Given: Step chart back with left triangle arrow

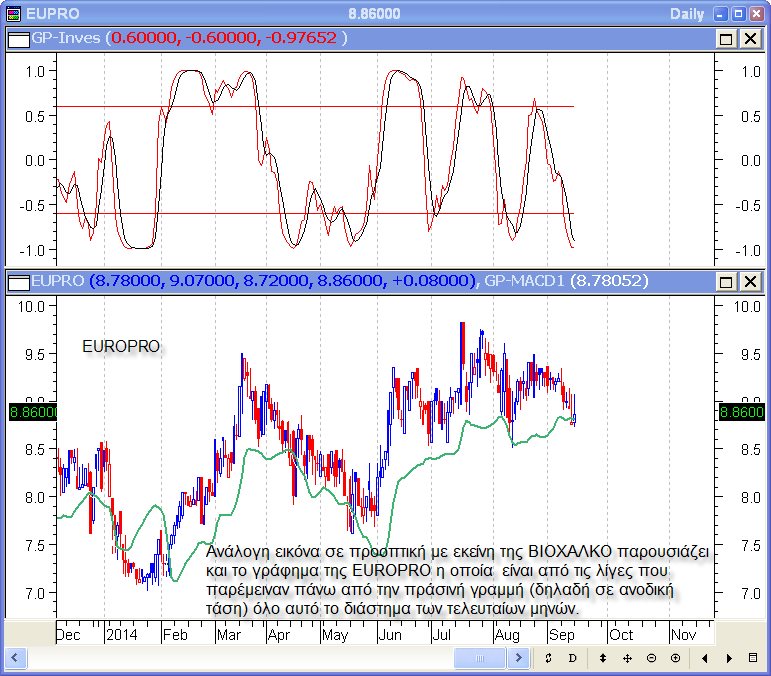Looking at the screenshot, I should [x=705, y=658].
